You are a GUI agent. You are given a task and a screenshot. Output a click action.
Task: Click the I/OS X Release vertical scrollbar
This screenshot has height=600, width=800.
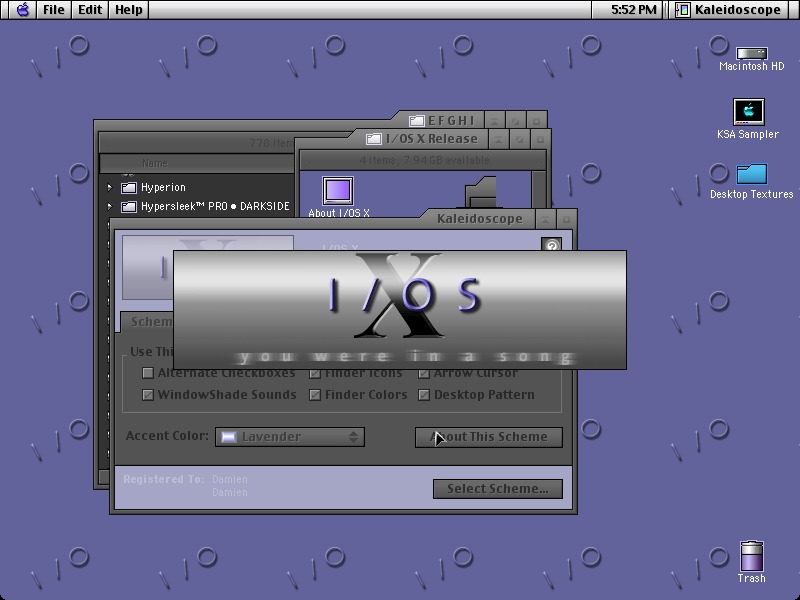coord(538,189)
